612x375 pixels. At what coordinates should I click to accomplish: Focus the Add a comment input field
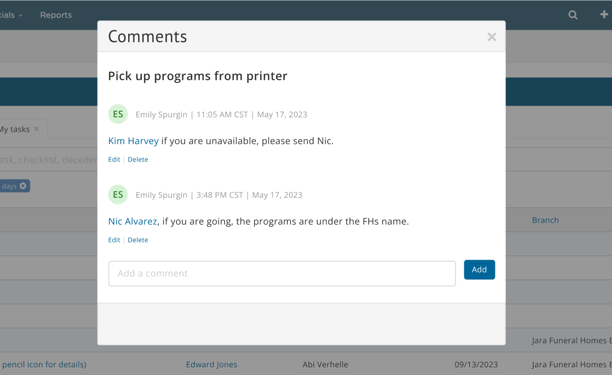pyautogui.click(x=282, y=274)
